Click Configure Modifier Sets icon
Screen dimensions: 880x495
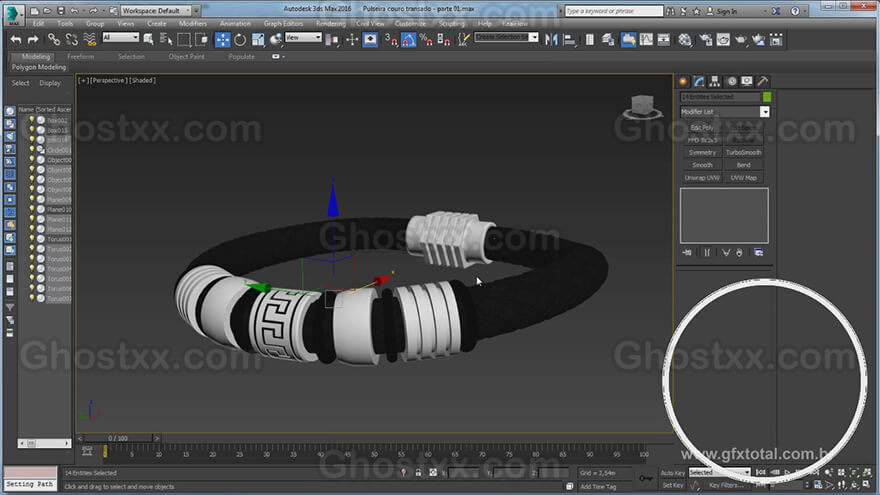pyautogui.click(x=758, y=253)
